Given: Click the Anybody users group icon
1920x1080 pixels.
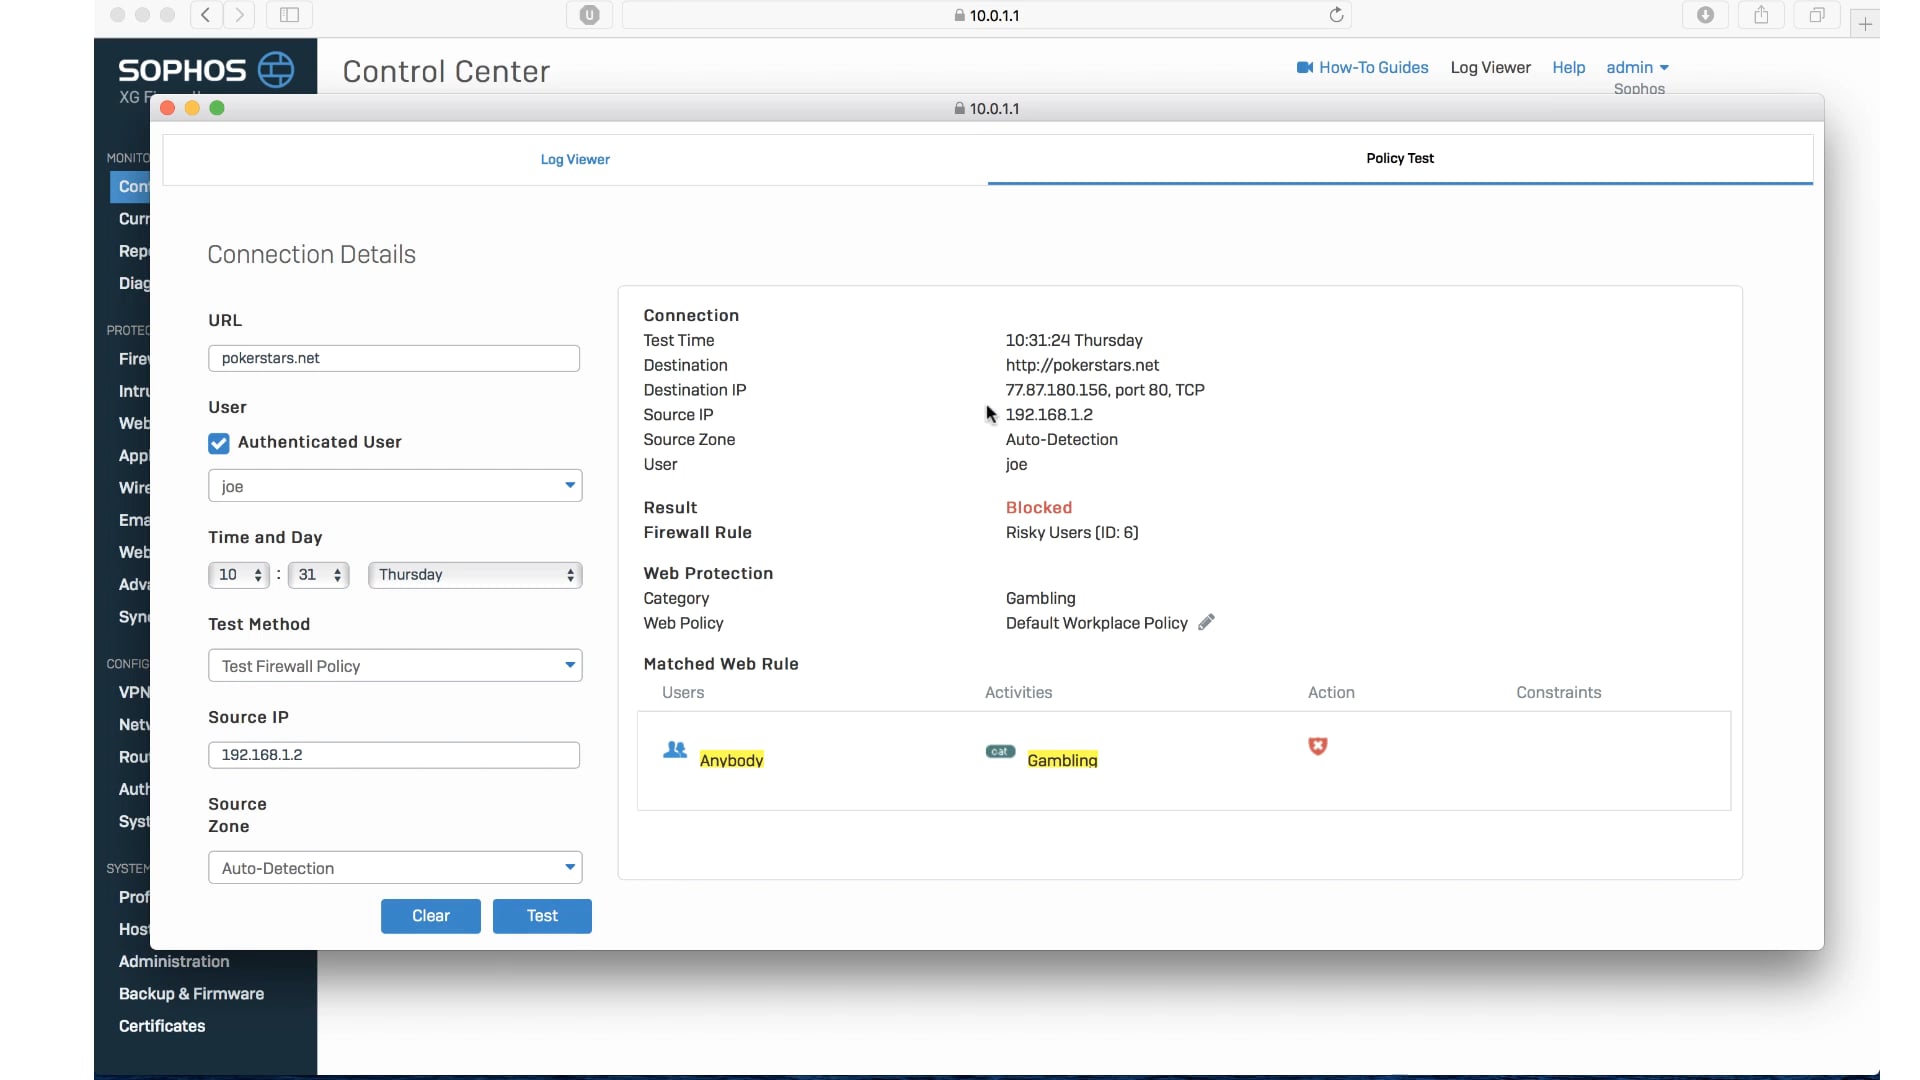Looking at the screenshot, I should [x=675, y=750].
